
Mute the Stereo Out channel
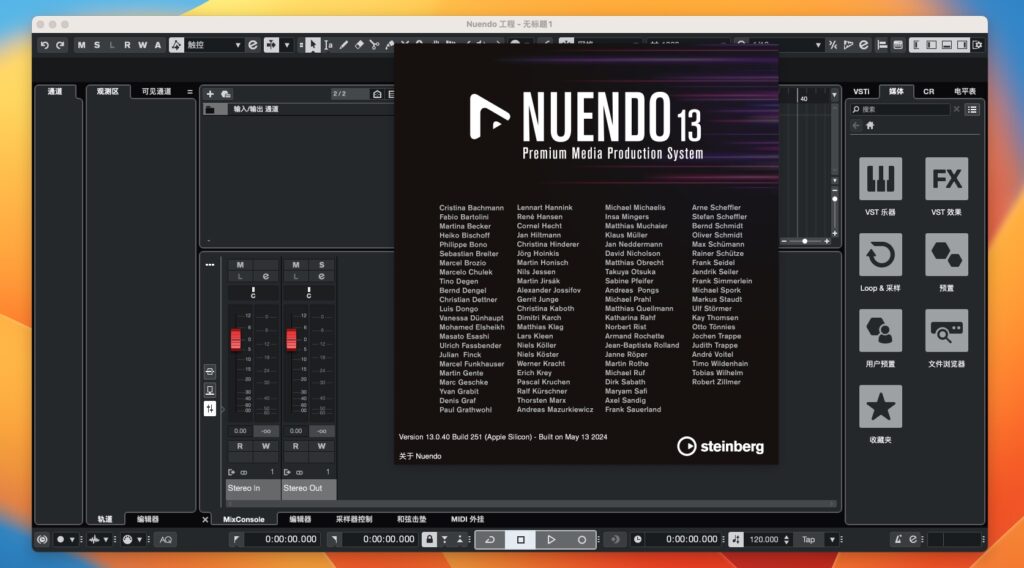tap(296, 265)
